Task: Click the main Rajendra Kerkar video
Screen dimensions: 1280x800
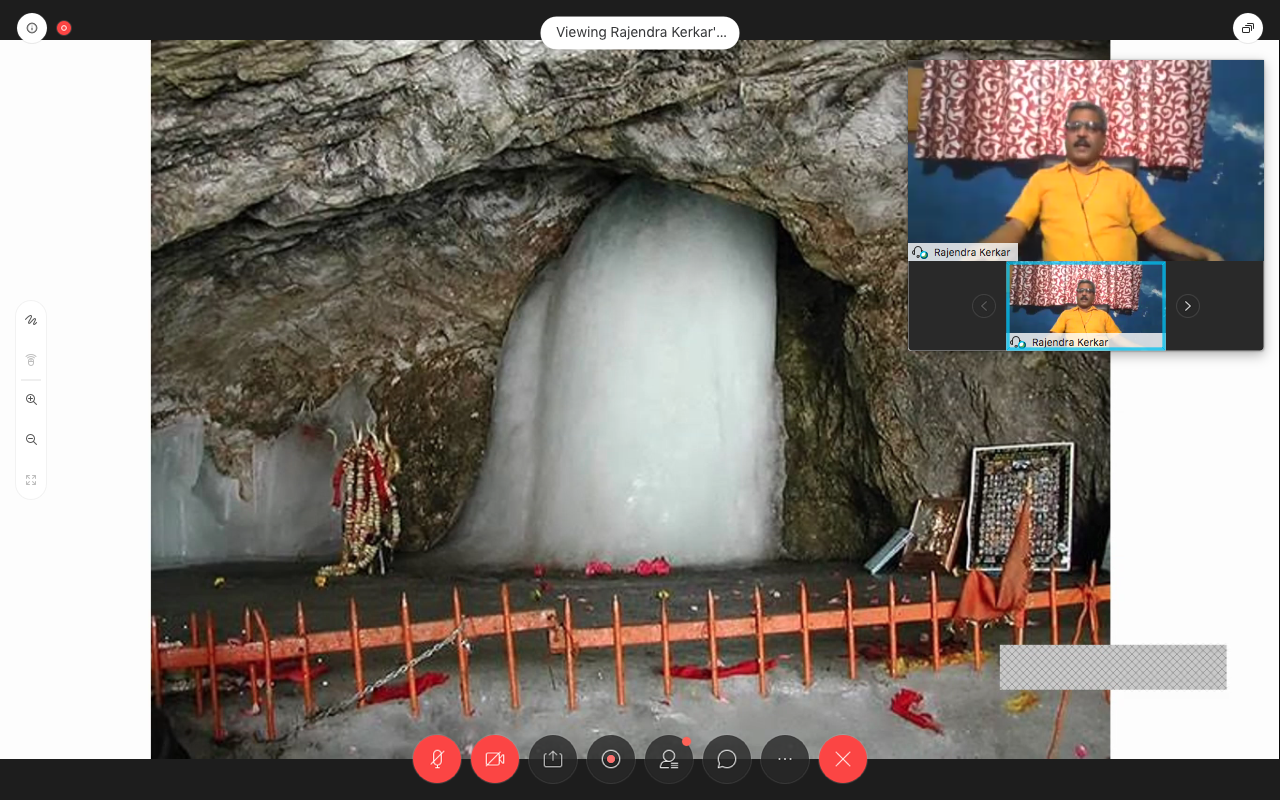Action: (x=1086, y=160)
